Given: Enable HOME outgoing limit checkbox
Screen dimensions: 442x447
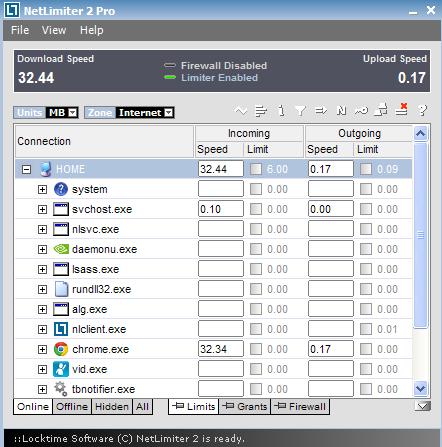Looking at the screenshot, I should coord(366,169).
